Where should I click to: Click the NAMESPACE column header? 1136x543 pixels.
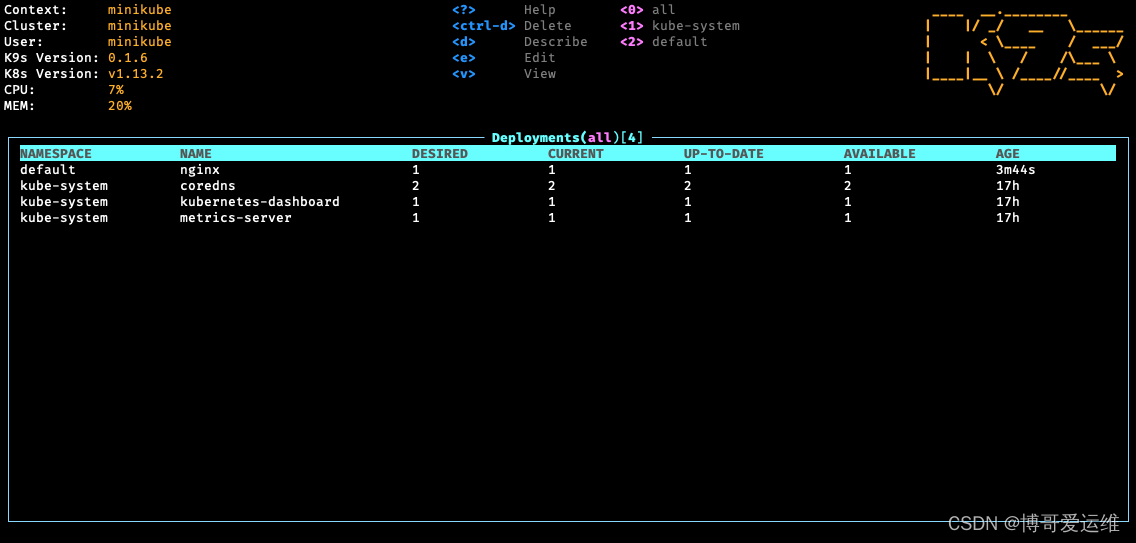point(56,154)
